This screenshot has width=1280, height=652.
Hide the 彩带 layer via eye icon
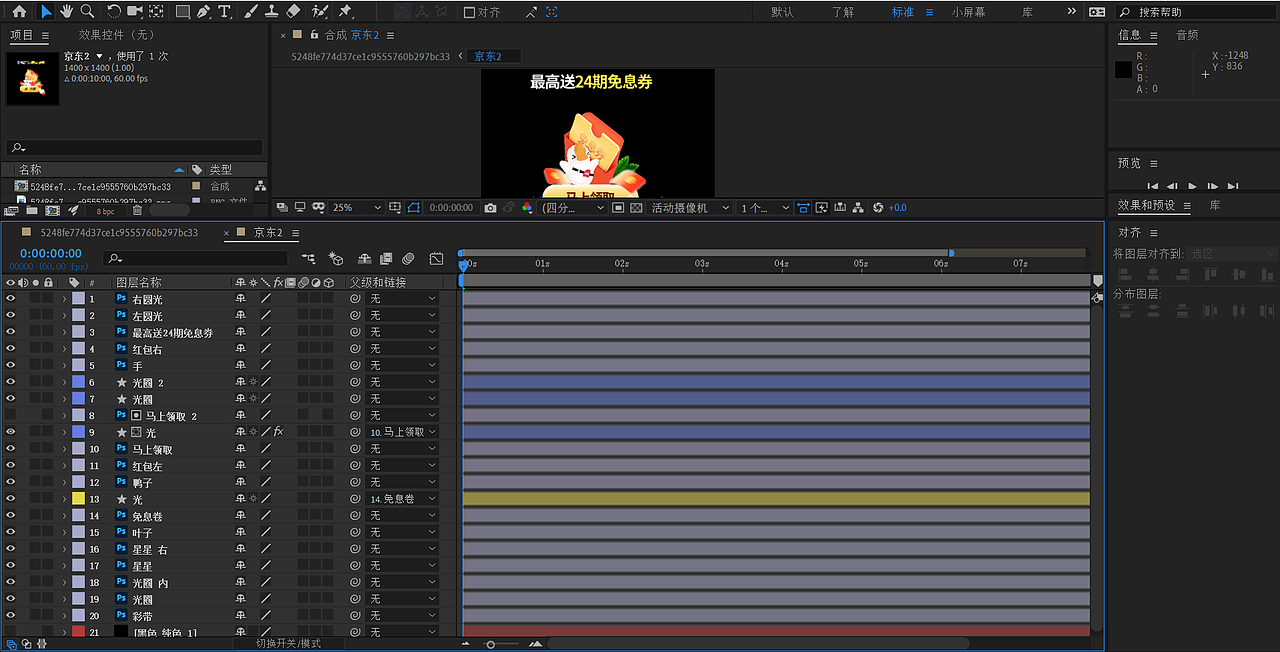click(10, 616)
